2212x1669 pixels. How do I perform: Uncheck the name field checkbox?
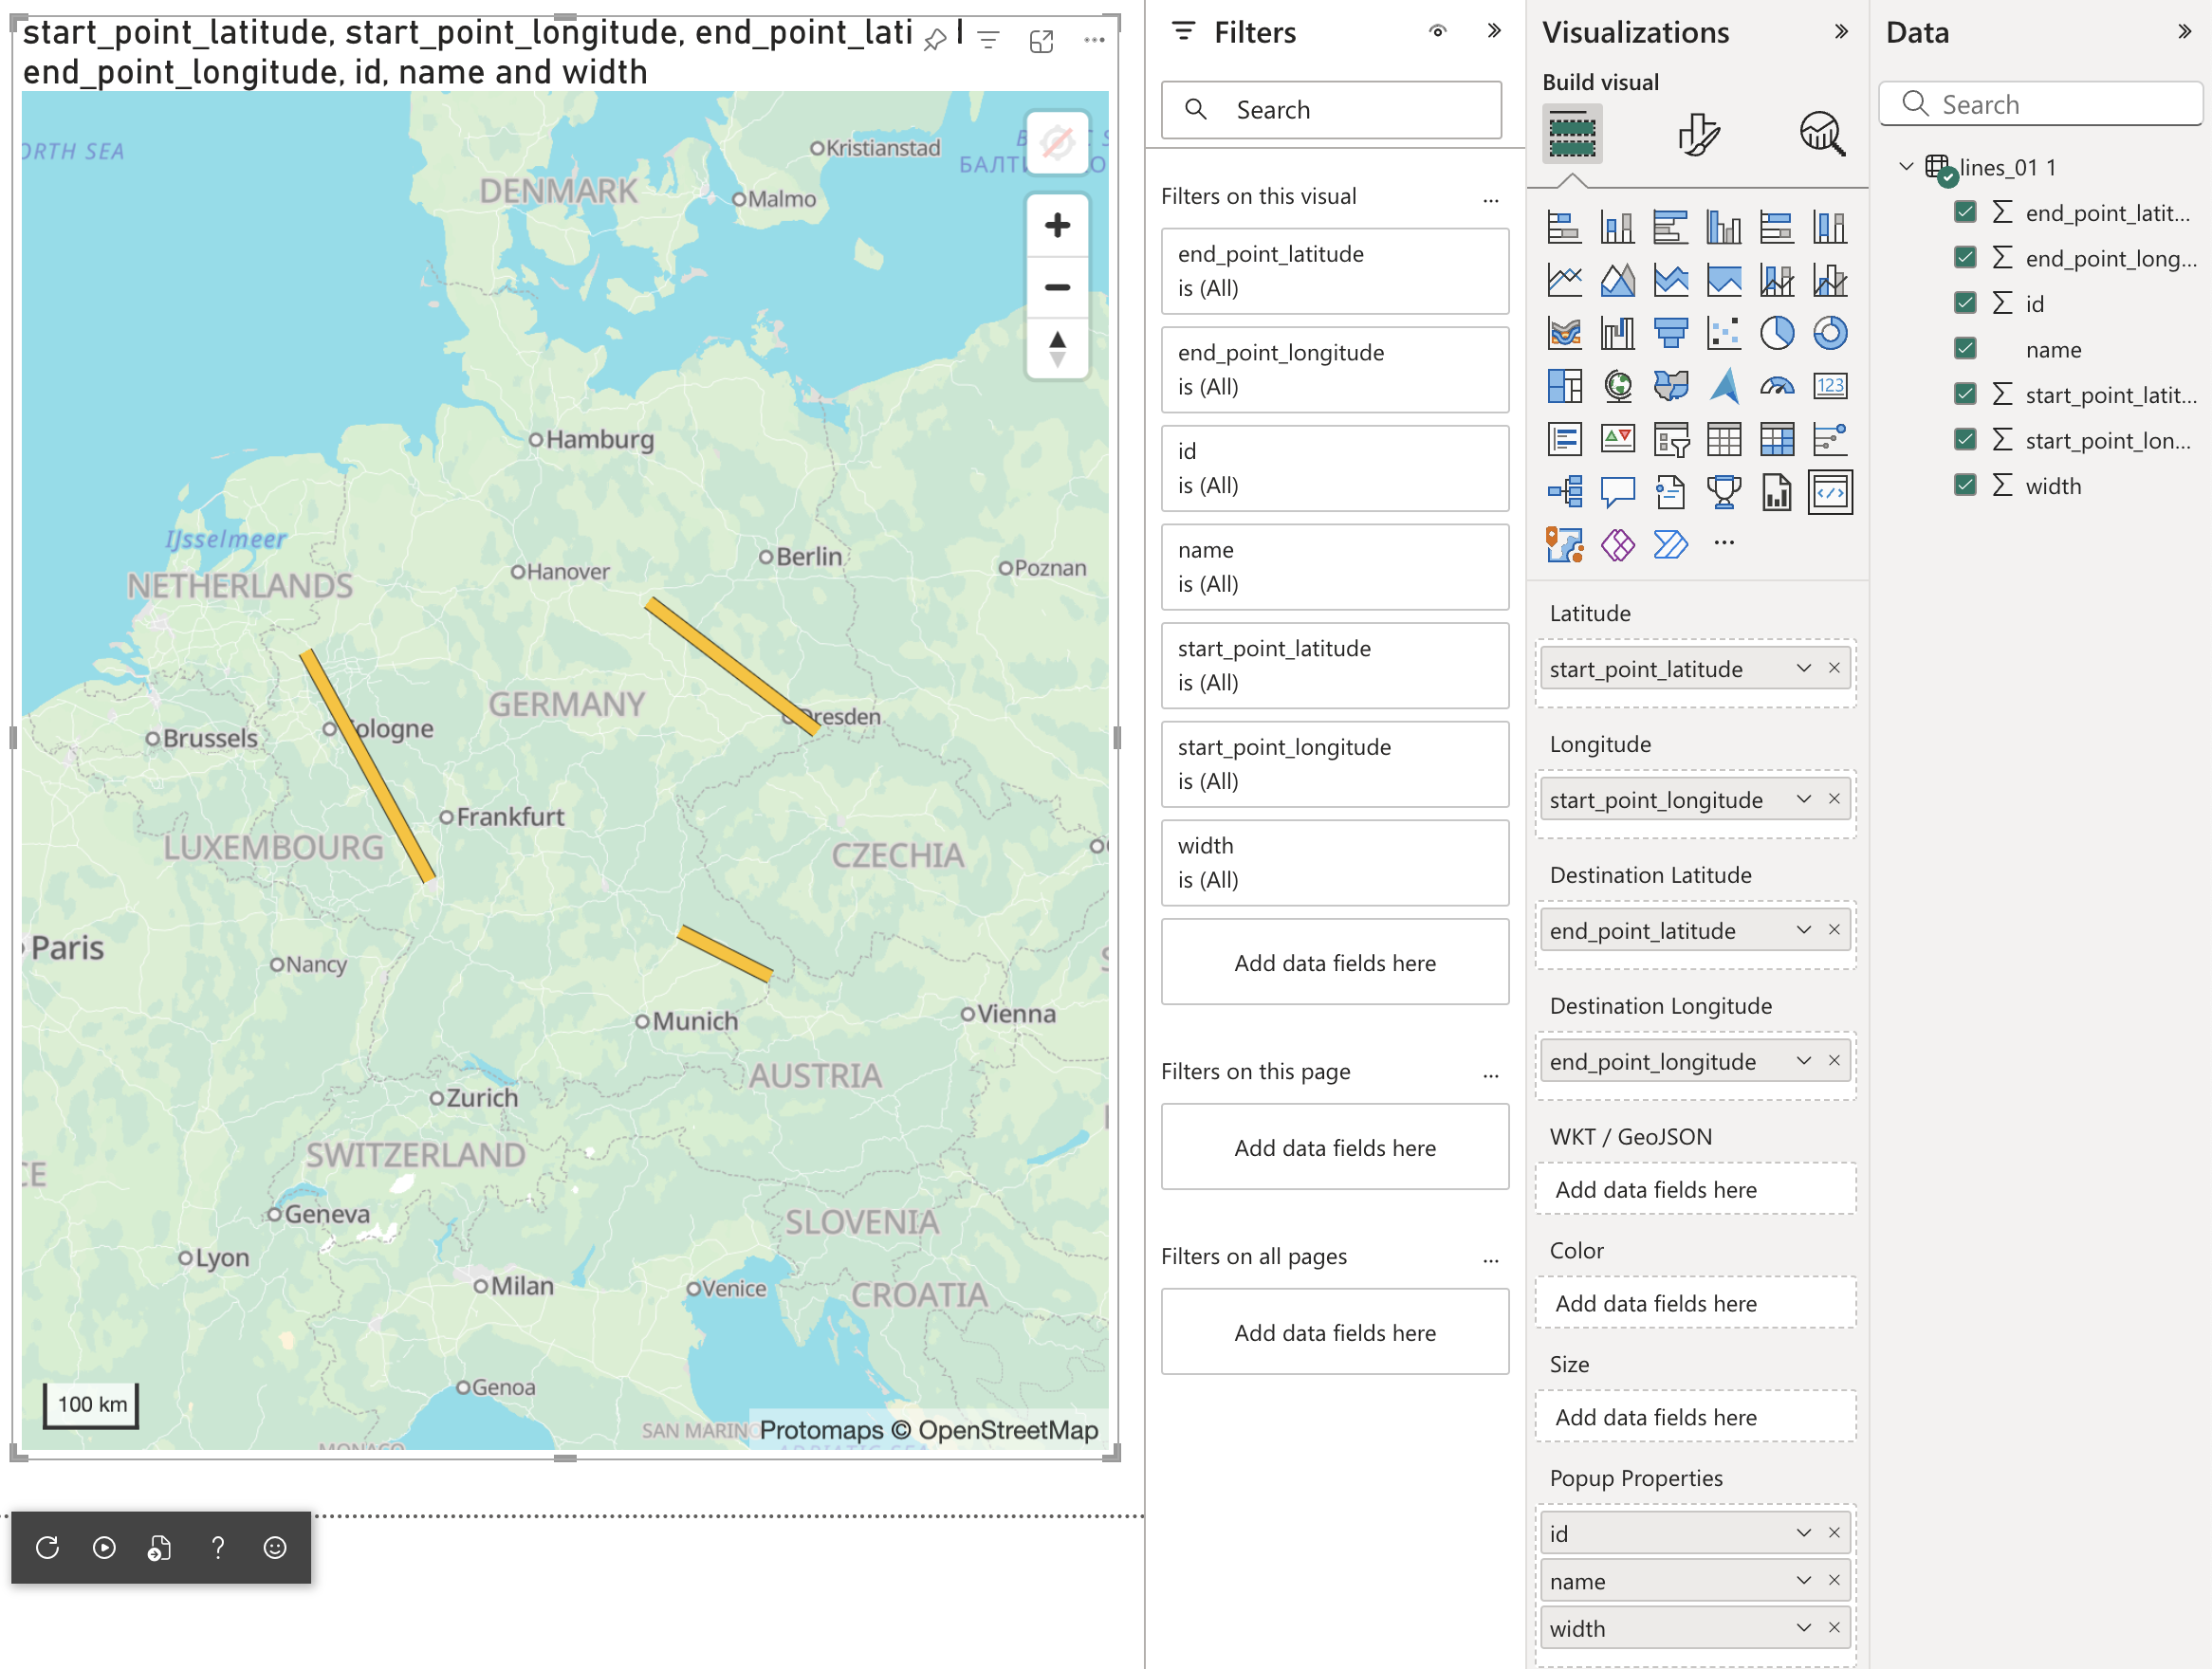pyautogui.click(x=1964, y=349)
